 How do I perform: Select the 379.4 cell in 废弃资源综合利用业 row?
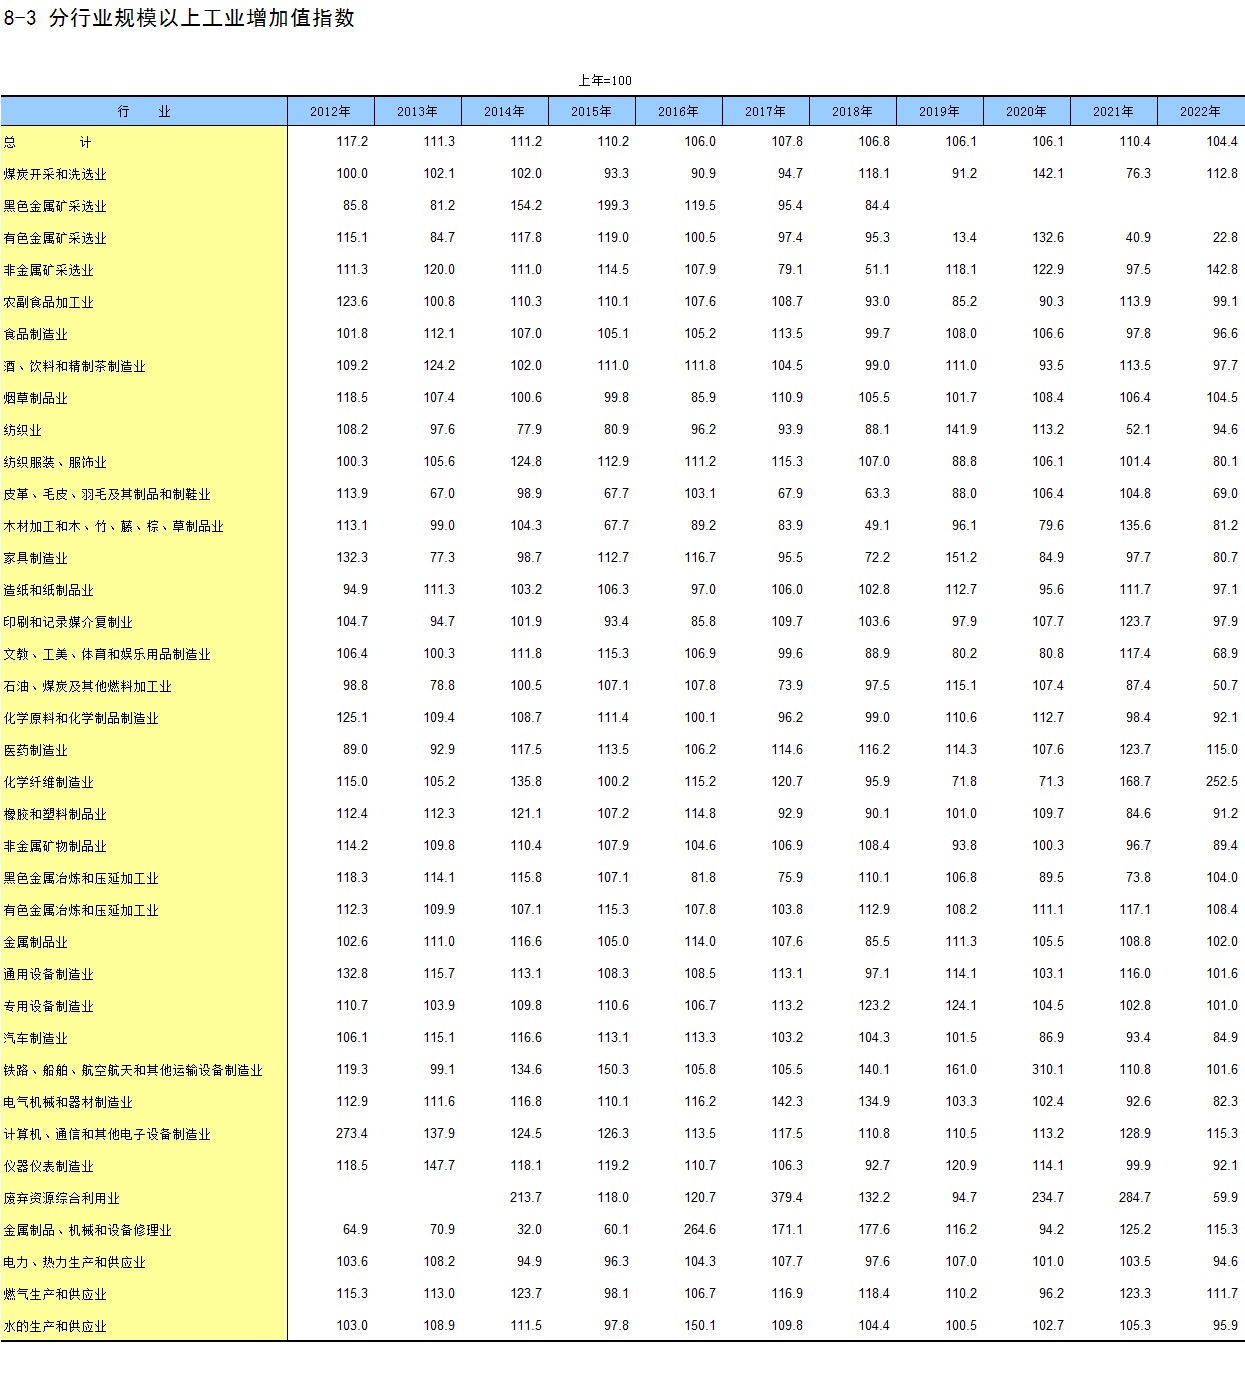click(x=787, y=1197)
